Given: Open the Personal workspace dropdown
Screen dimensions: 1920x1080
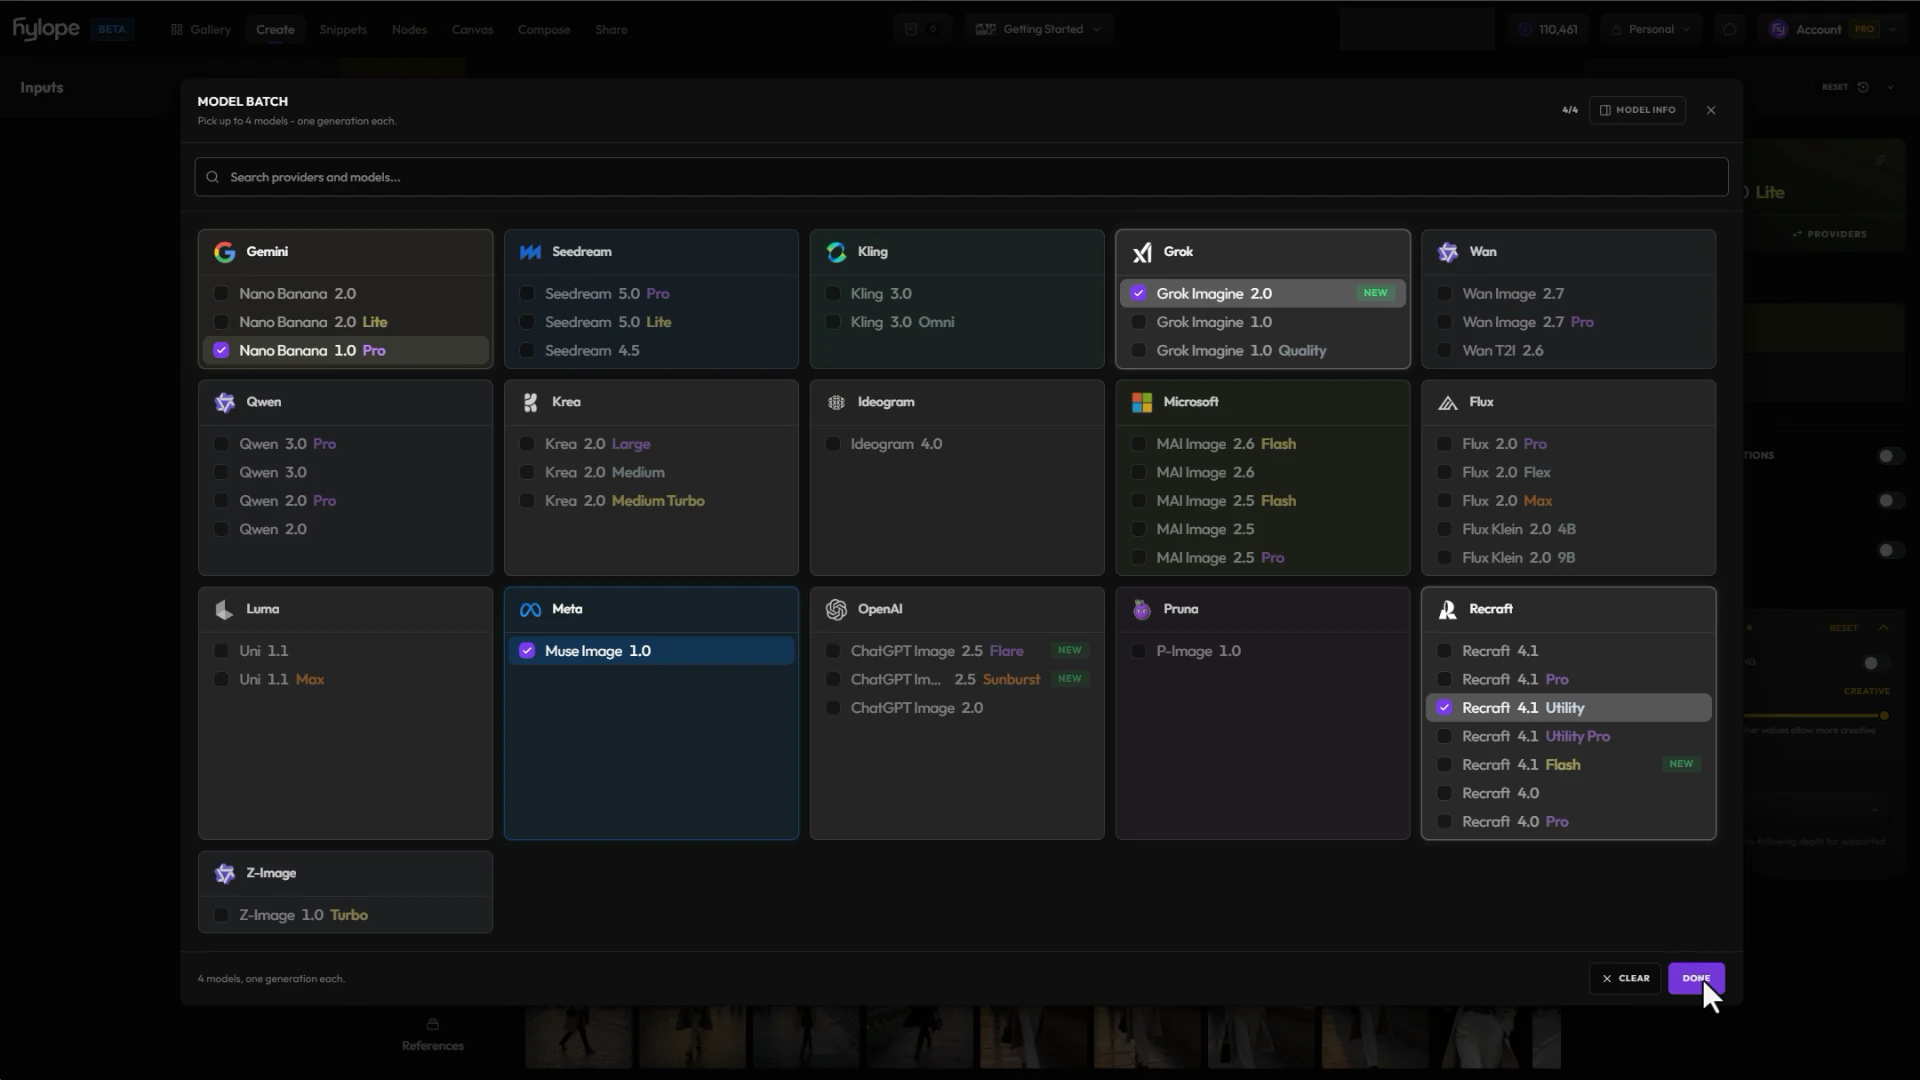Looking at the screenshot, I should click(x=1651, y=29).
